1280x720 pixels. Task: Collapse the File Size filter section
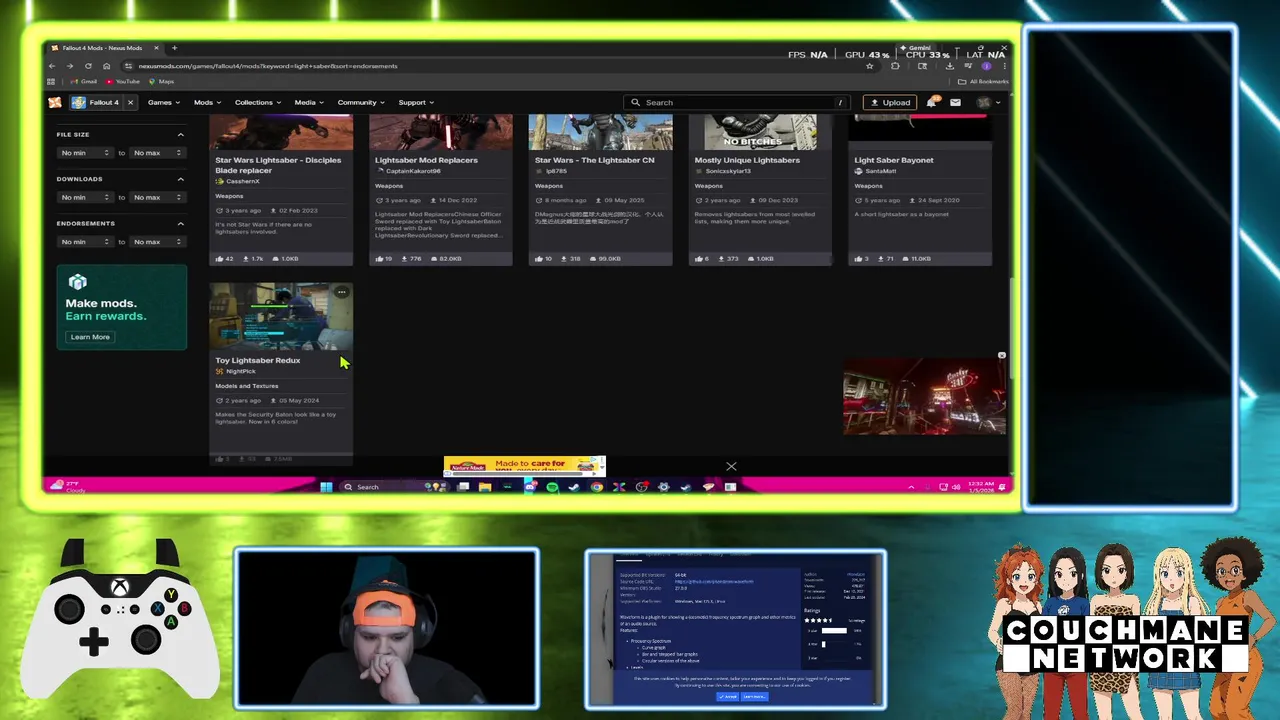point(181,134)
